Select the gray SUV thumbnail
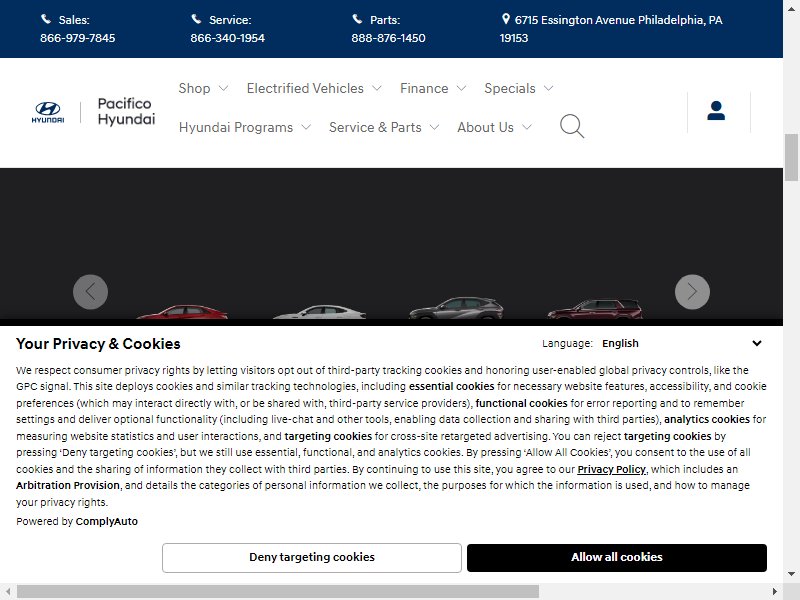The width and height of the screenshot is (800, 600). tap(457, 309)
